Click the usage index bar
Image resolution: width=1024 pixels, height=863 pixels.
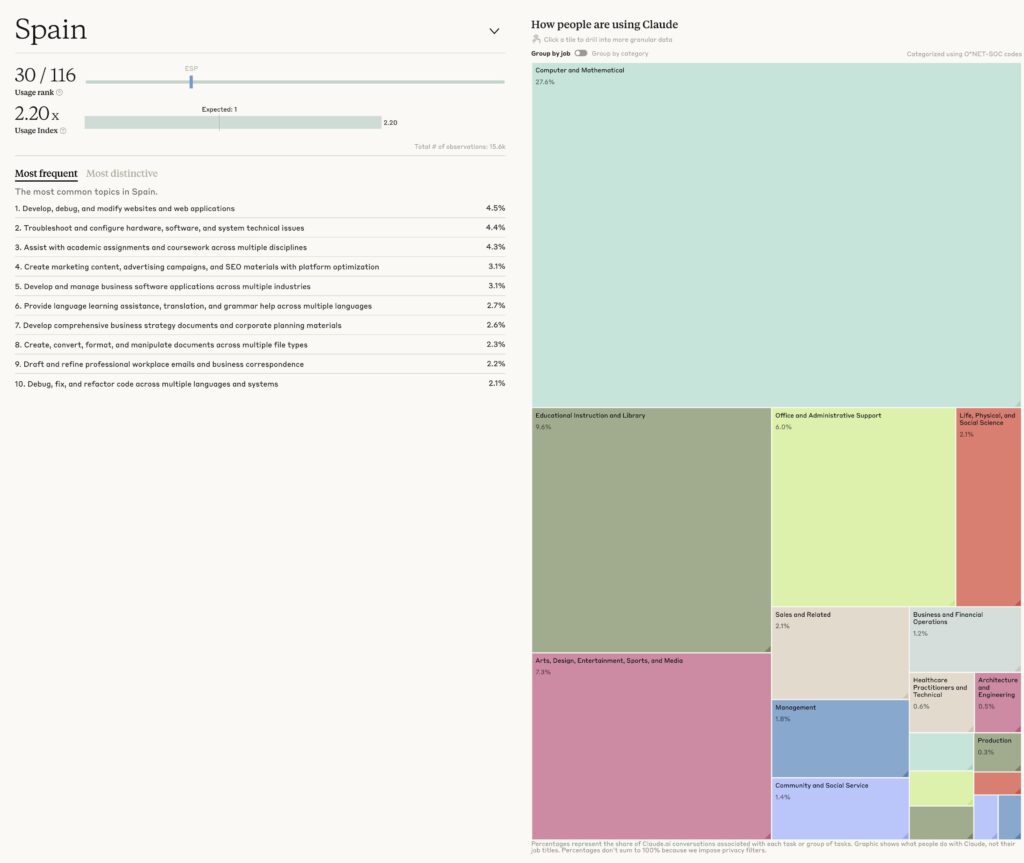pos(233,122)
